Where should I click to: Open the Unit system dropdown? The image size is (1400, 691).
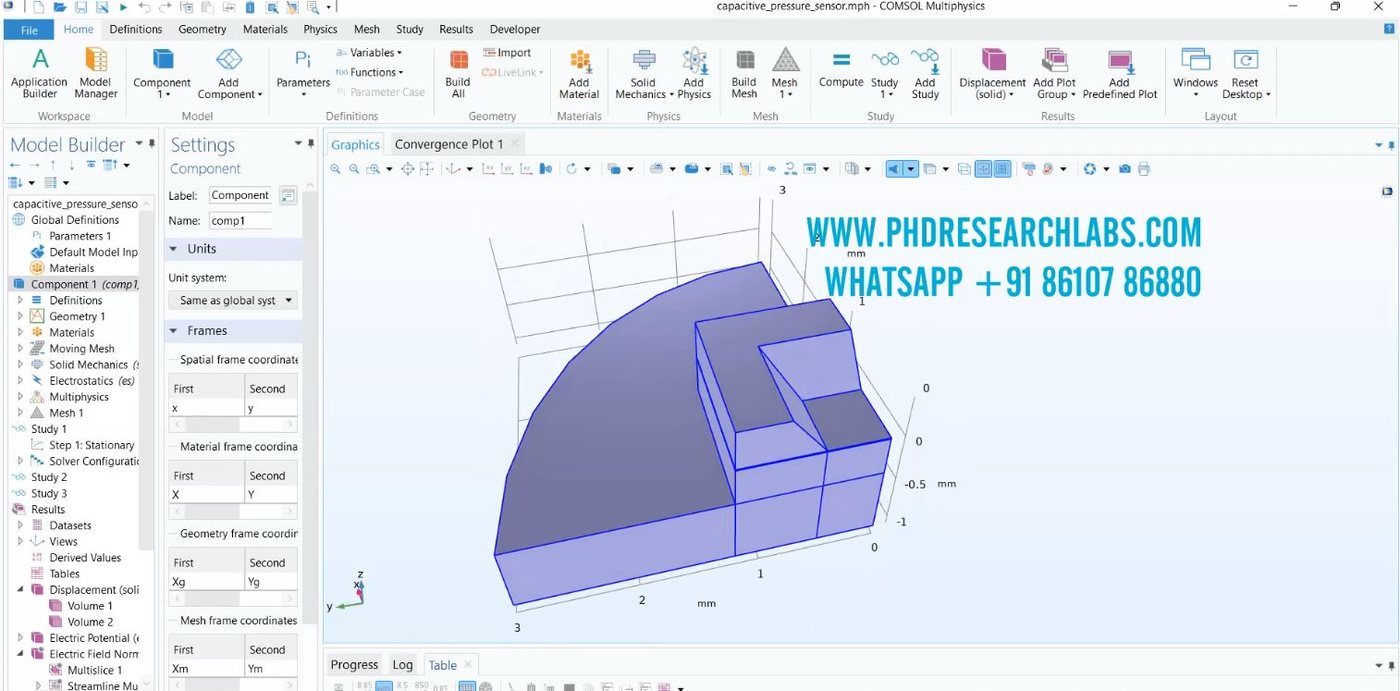coord(234,300)
